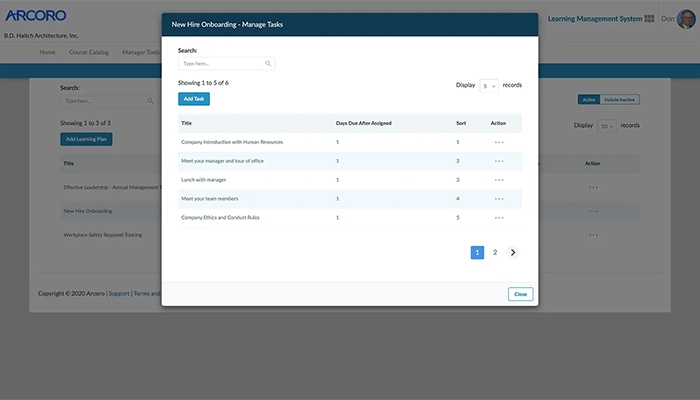Click Add Learning Plan button

point(86,139)
